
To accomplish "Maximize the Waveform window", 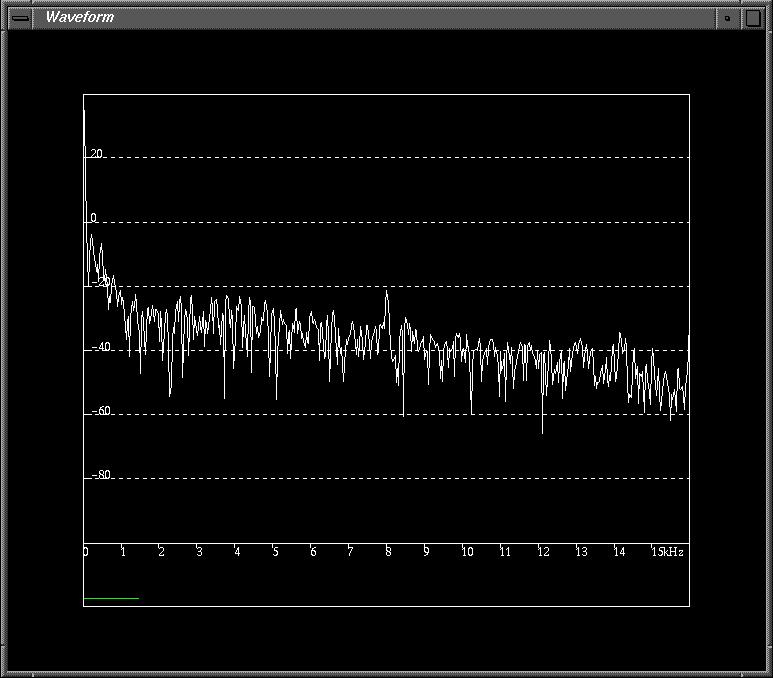I will click(x=752, y=17).
